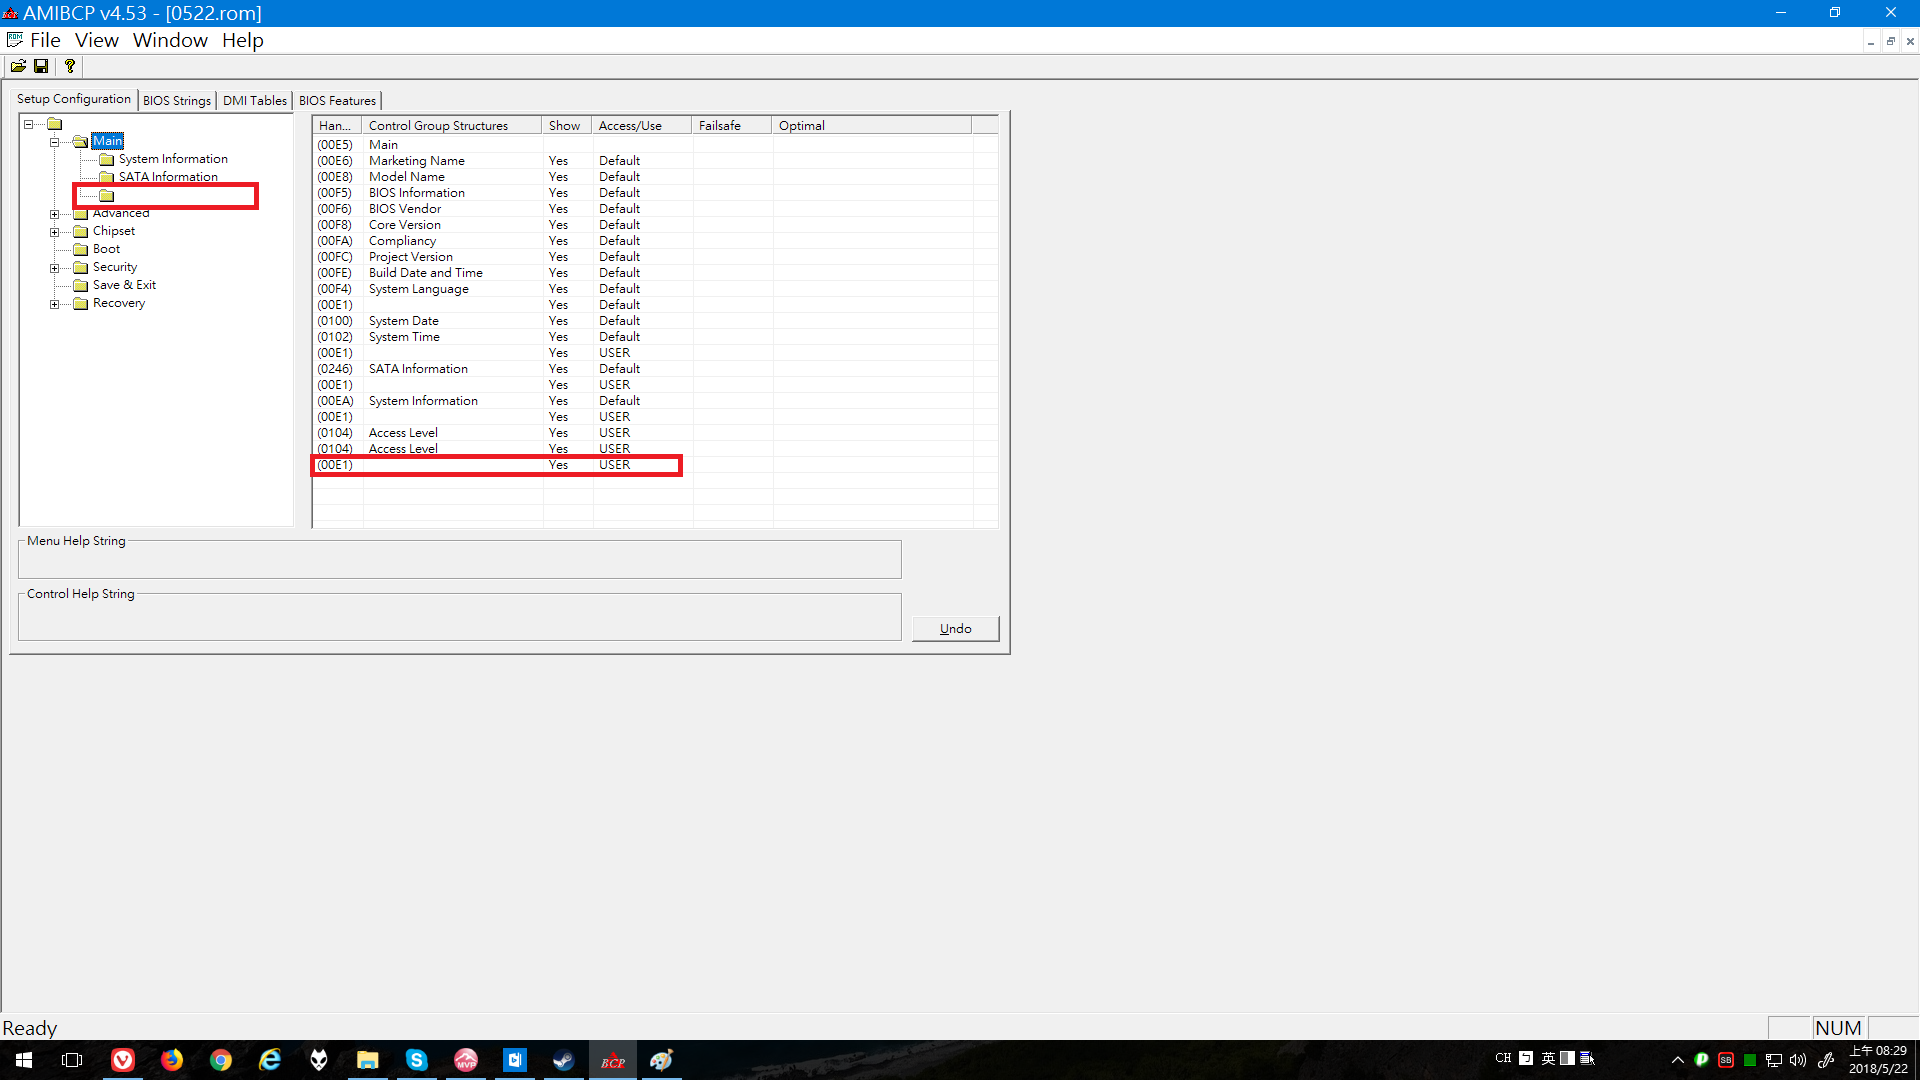Launch Google Chrome from the taskbar
The width and height of the screenshot is (1920, 1080).
tap(221, 1060)
